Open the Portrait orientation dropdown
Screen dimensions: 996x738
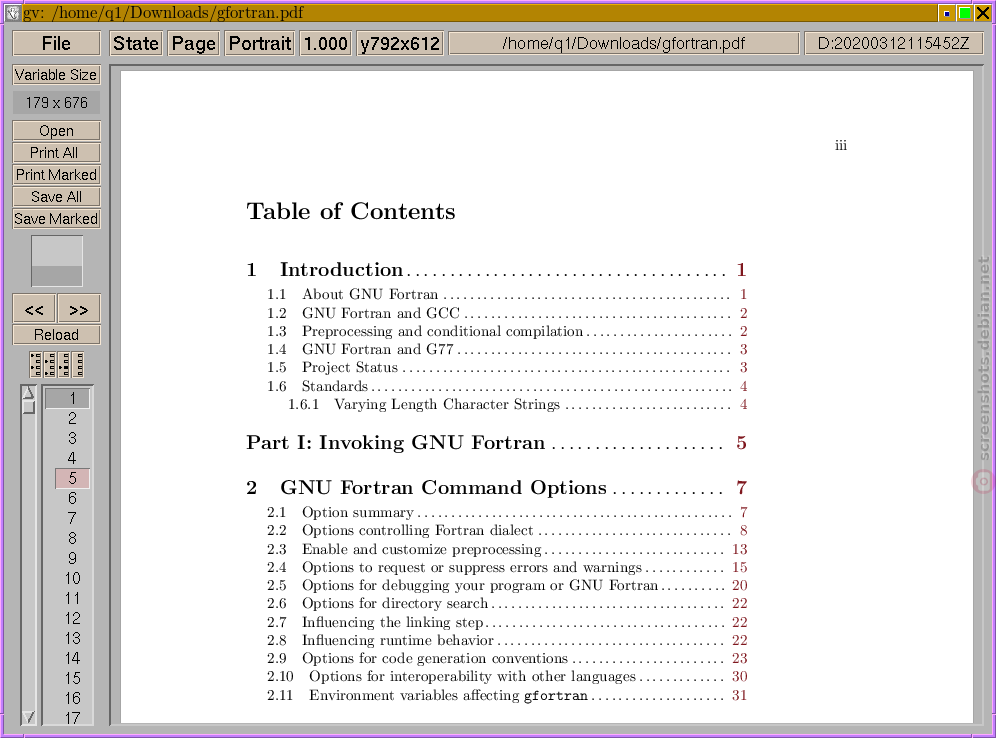coord(260,43)
